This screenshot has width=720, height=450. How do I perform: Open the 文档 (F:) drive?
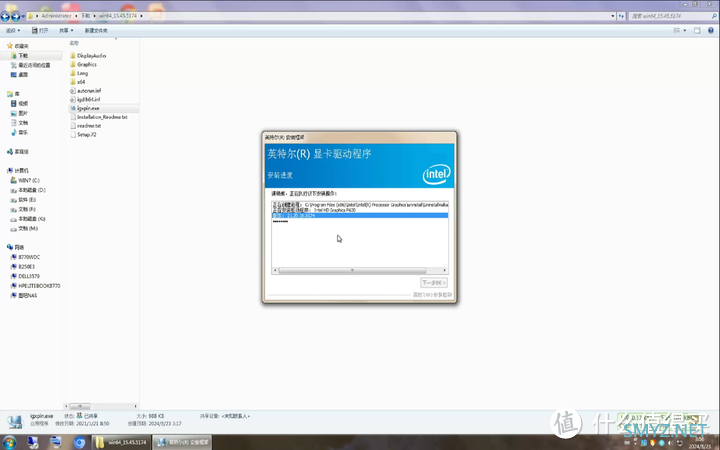tap(23, 209)
